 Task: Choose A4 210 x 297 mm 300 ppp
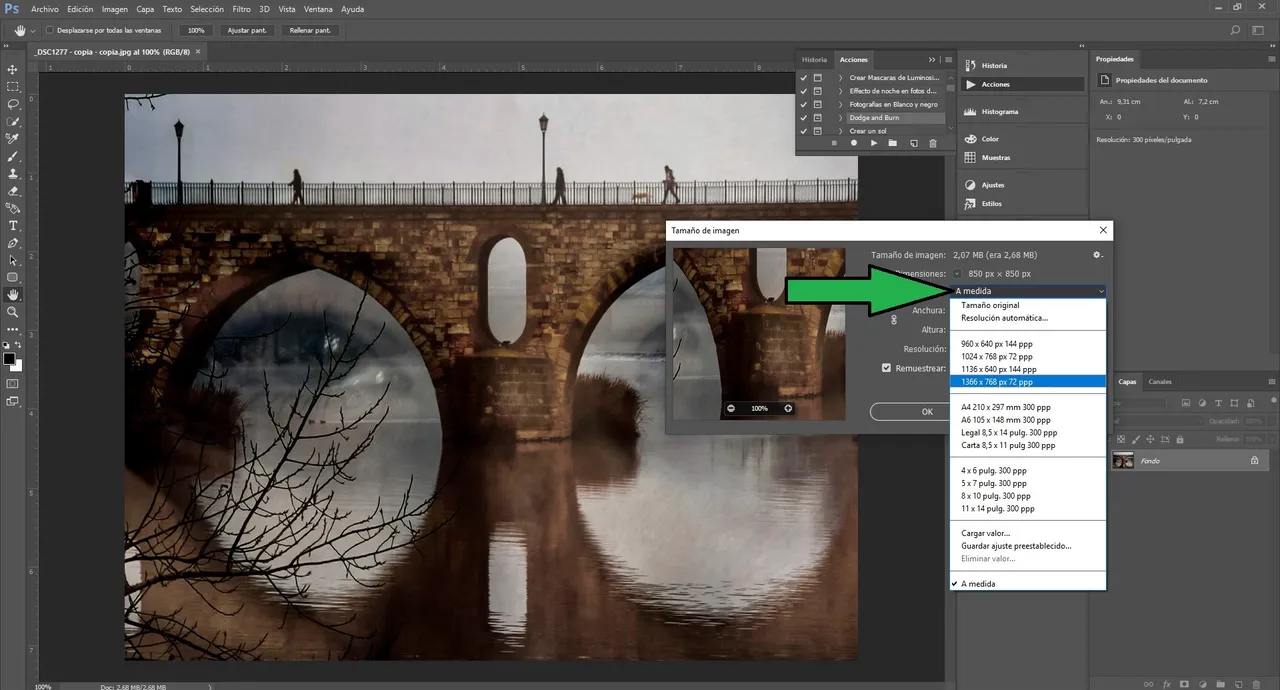click(x=1006, y=407)
